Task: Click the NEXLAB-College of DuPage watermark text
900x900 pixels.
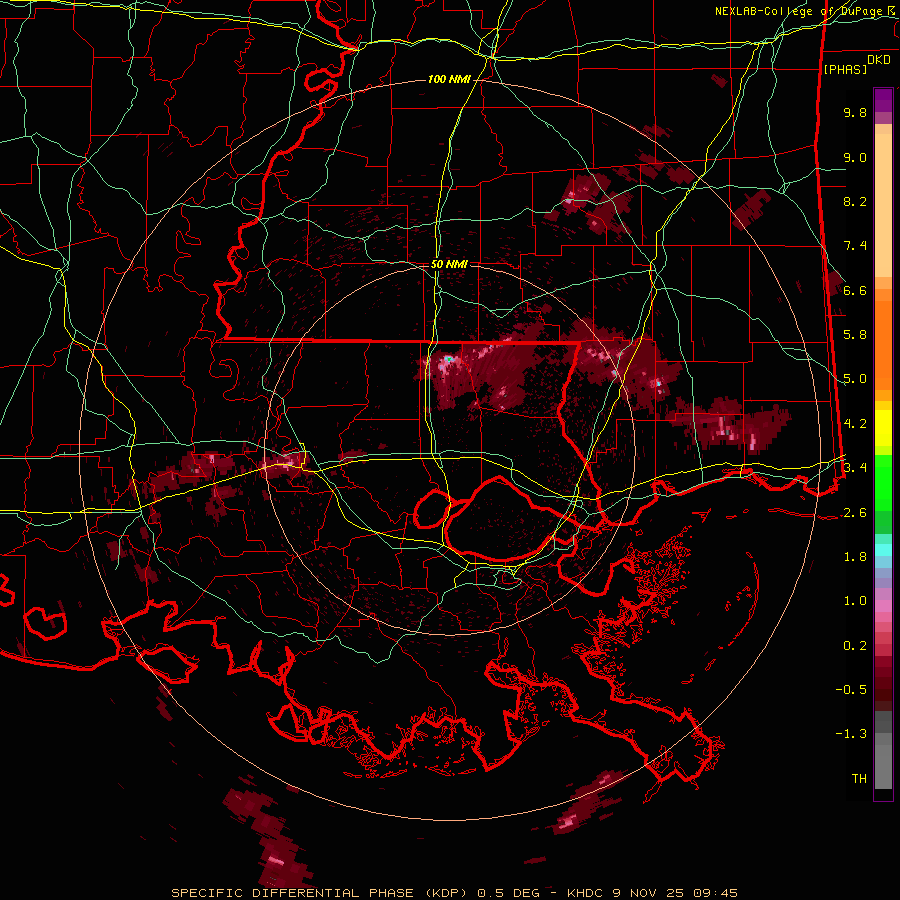Action: tap(807, 11)
